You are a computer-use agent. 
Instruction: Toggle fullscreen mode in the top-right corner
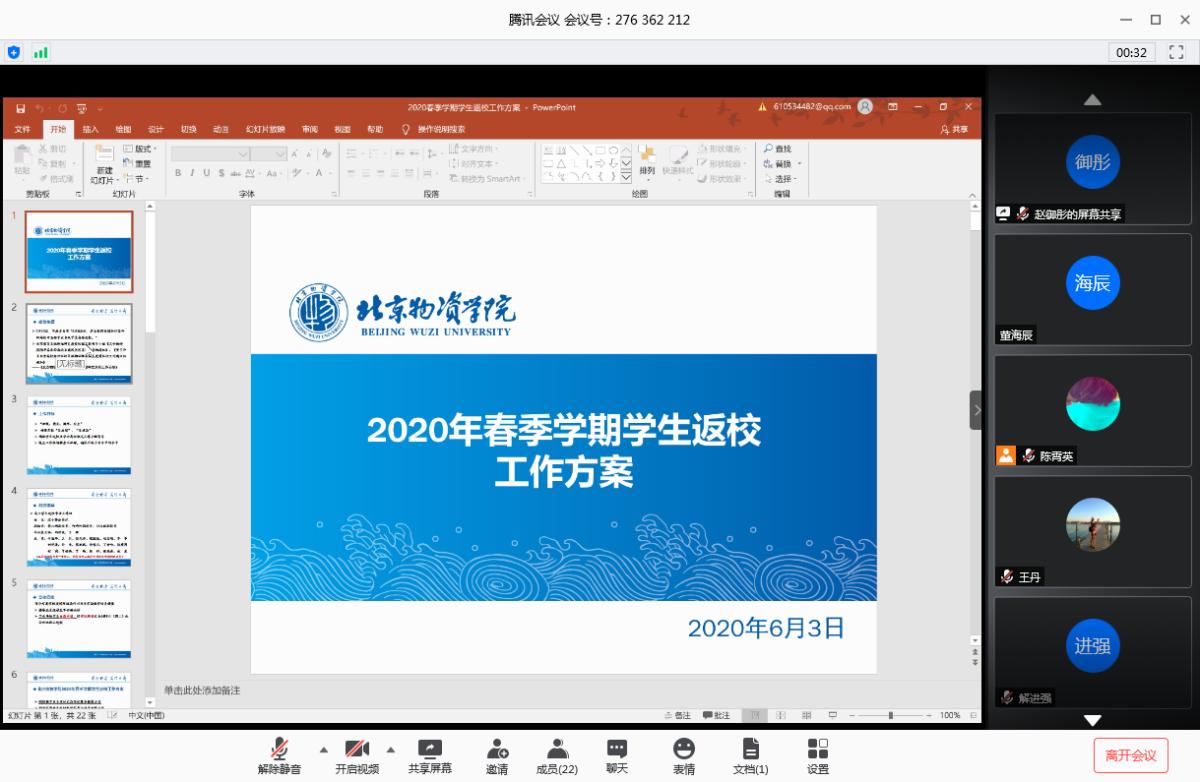coord(1176,52)
